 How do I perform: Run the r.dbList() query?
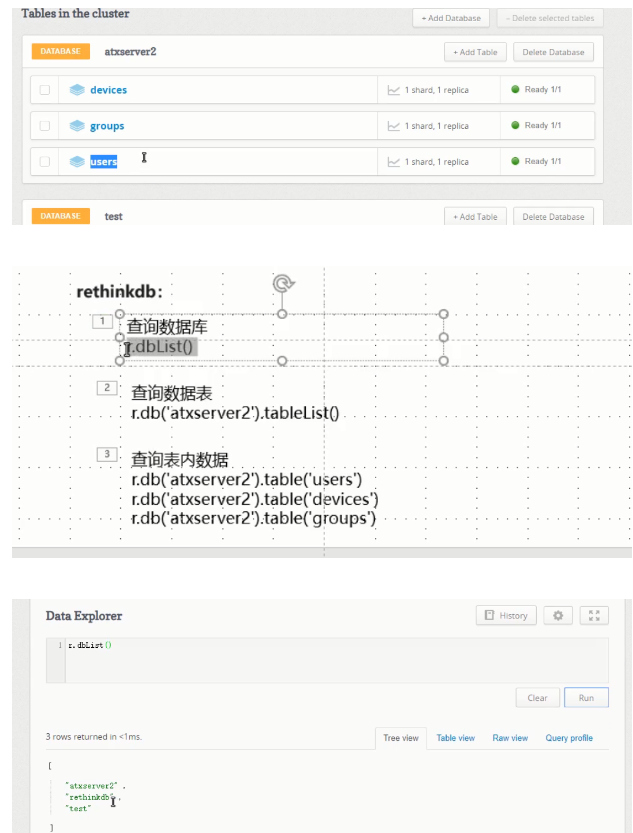[586, 698]
